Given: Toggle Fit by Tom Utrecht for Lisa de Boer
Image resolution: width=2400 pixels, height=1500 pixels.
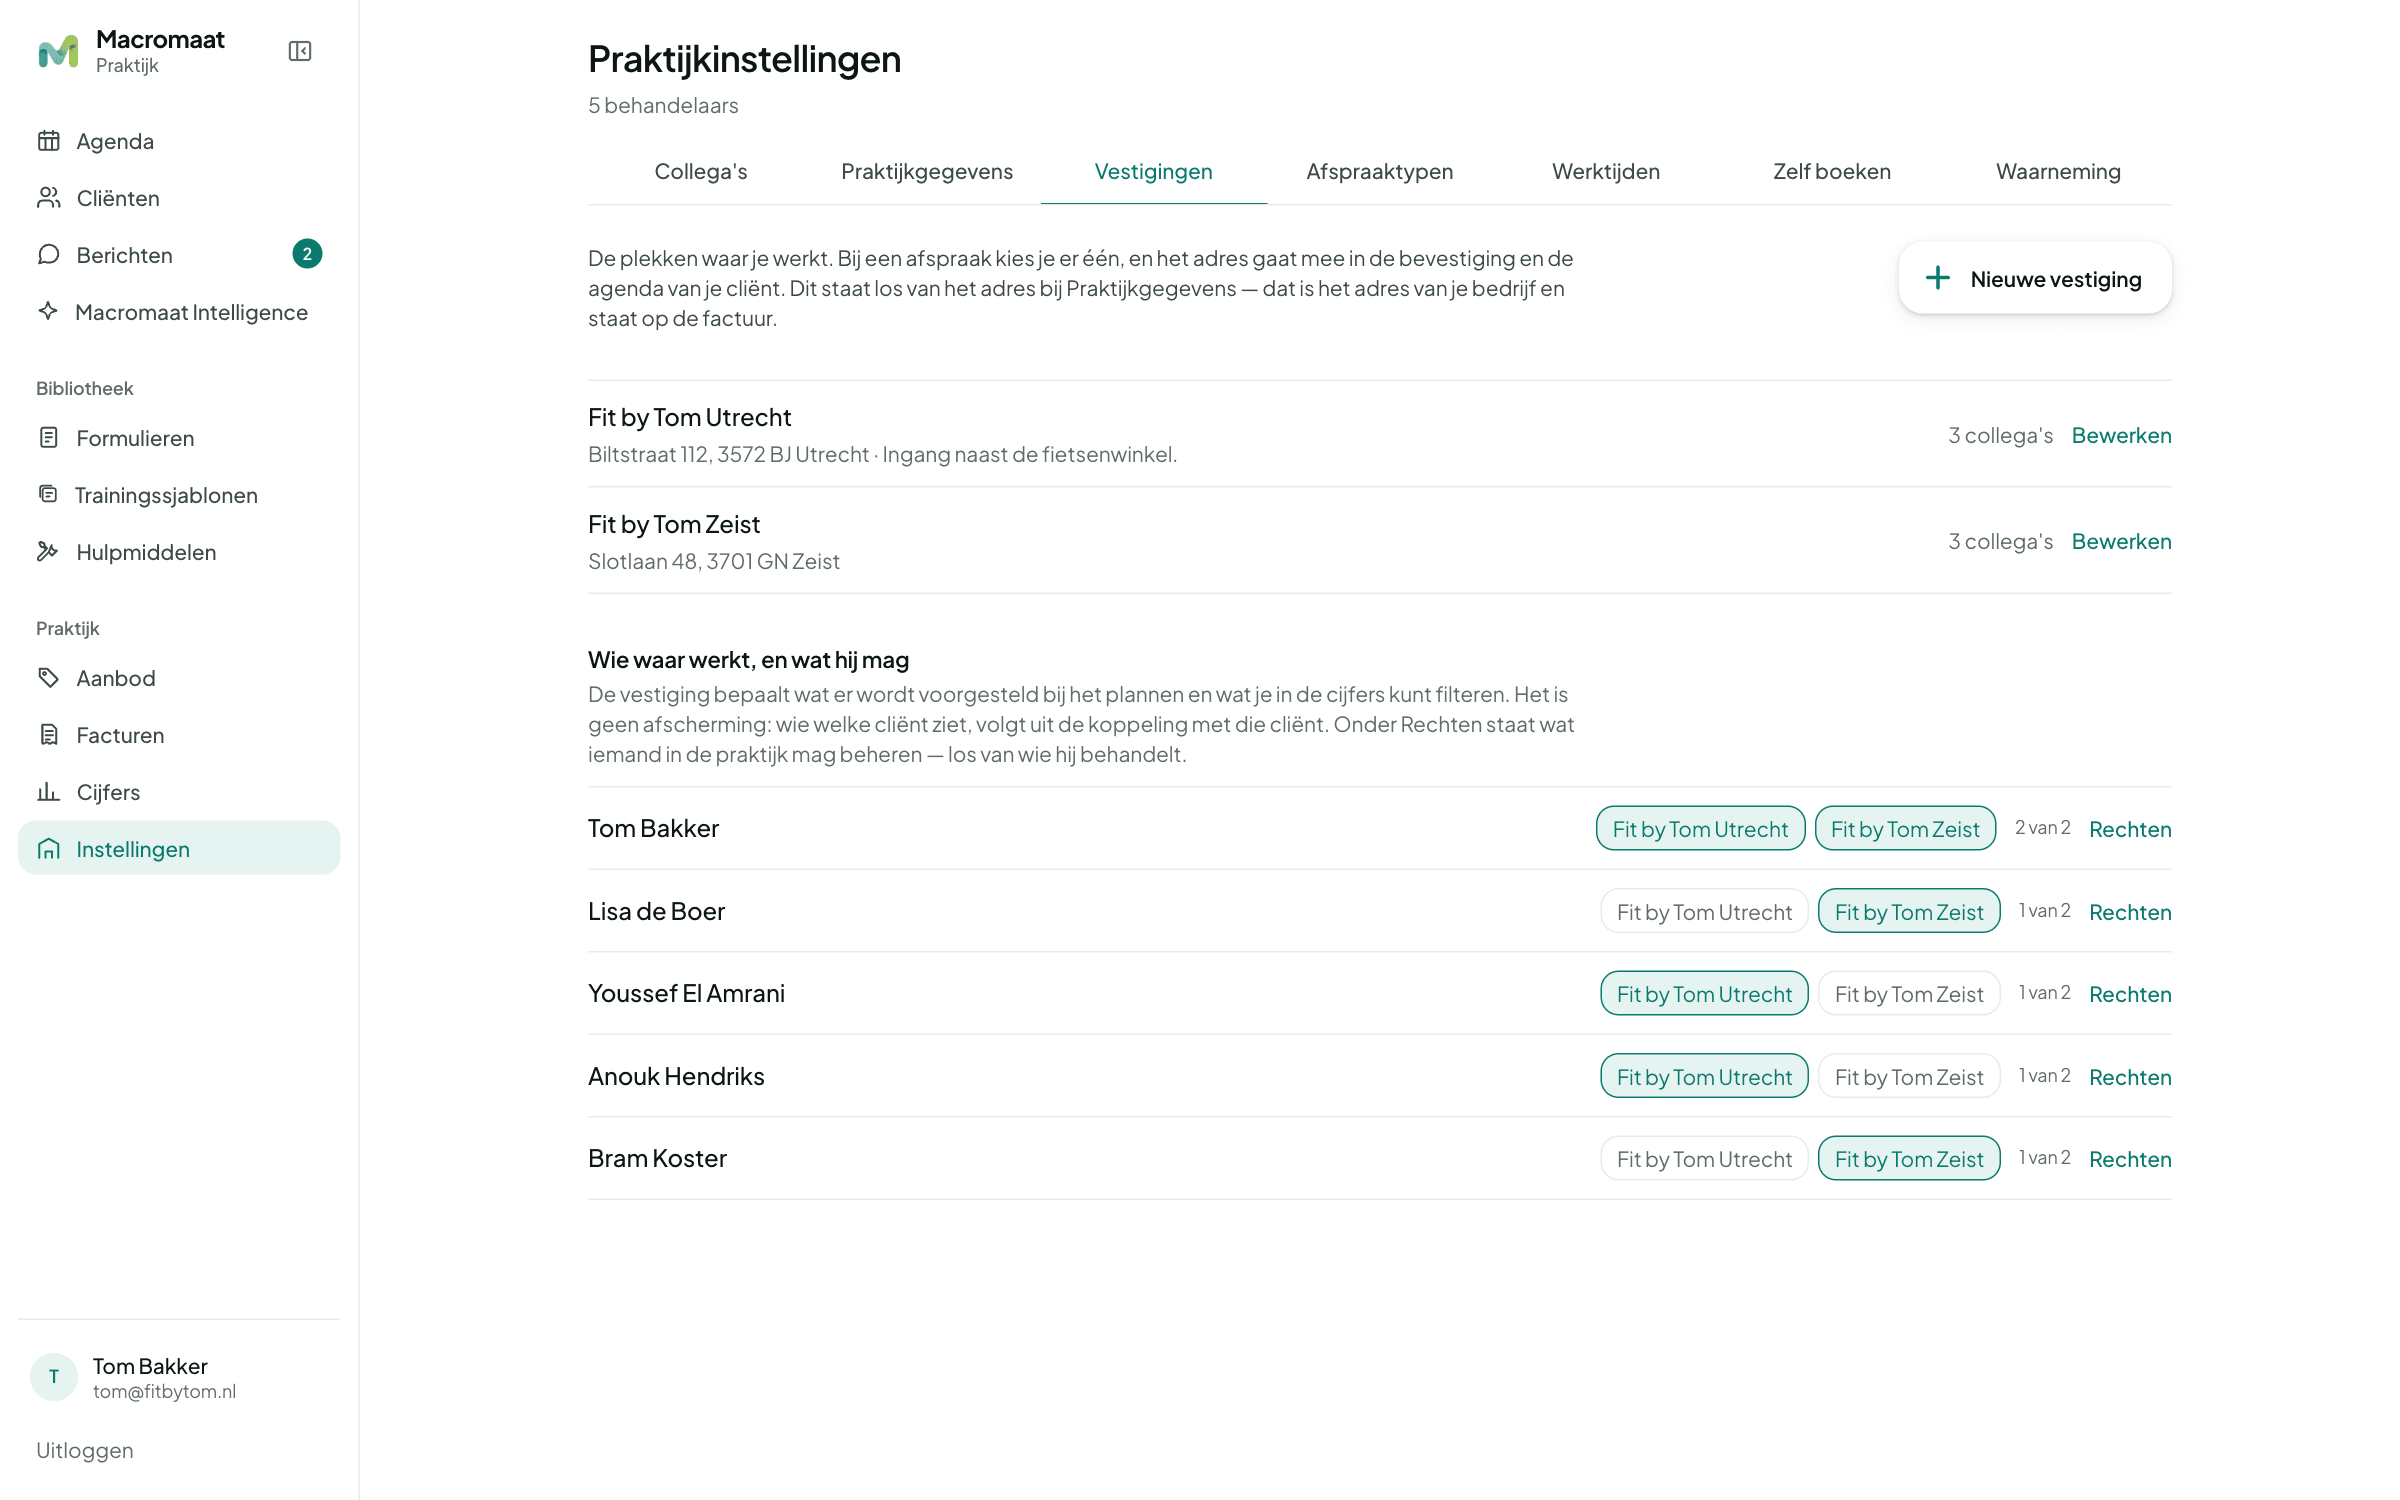Looking at the screenshot, I should point(1704,911).
